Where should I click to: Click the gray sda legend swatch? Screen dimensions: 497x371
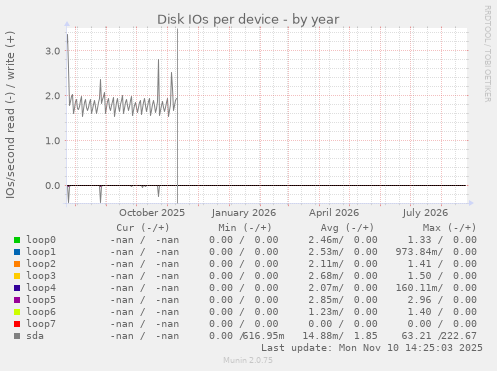tap(17, 336)
